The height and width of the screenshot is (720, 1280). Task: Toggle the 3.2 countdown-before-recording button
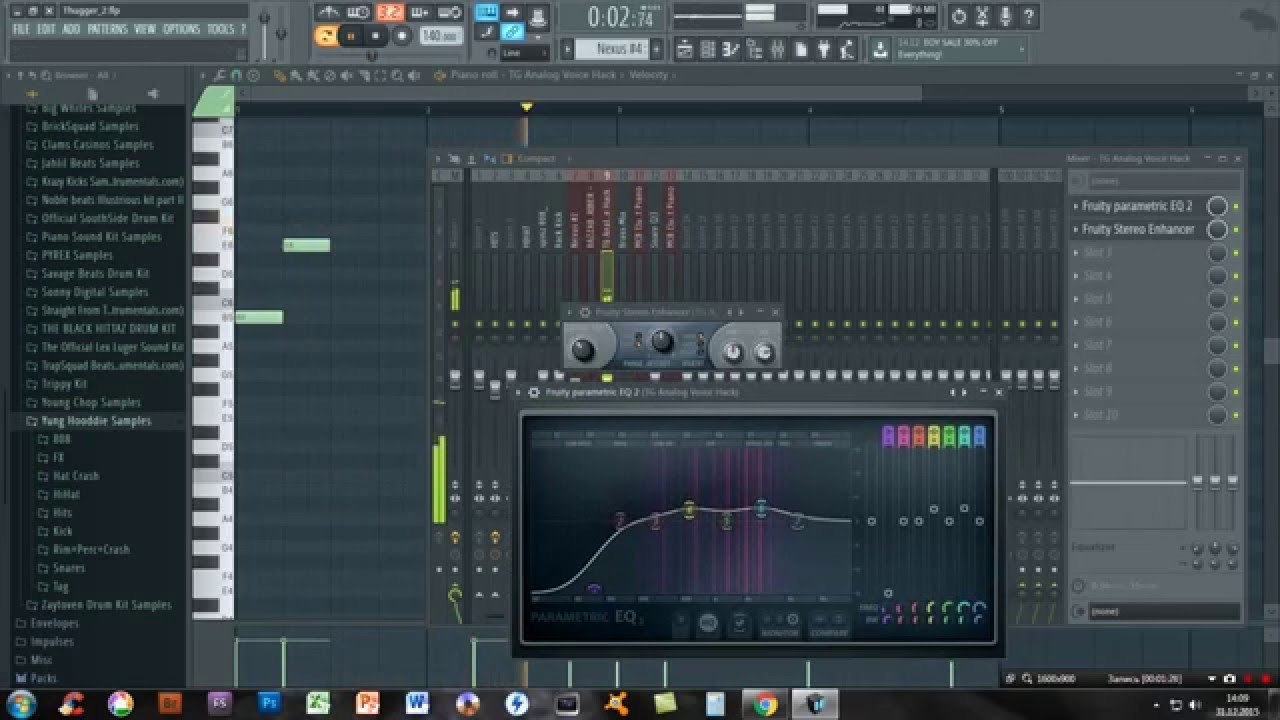(390, 12)
